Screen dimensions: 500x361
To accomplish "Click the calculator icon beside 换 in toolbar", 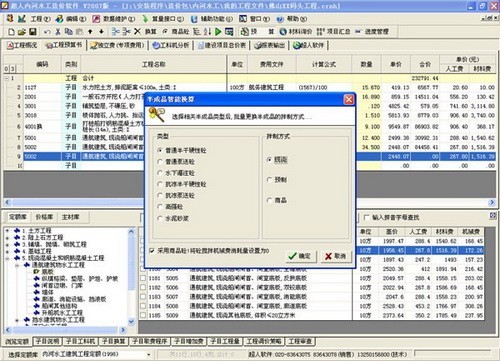I will pyautogui.click(x=245, y=32).
